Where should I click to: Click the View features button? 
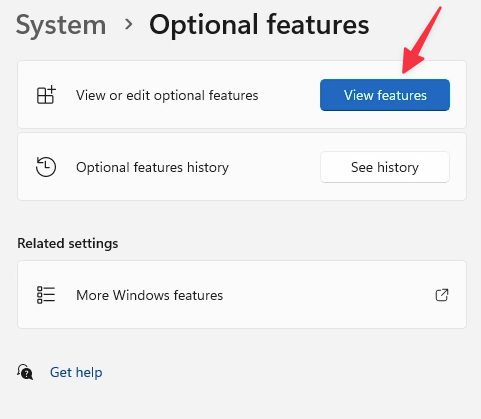pyautogui.click(x=385, y=95)
